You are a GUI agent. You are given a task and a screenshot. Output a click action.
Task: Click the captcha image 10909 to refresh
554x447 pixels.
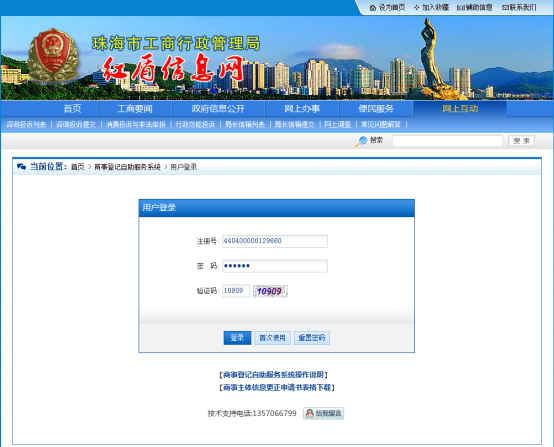pyautogui.click(x=270, y=291)
